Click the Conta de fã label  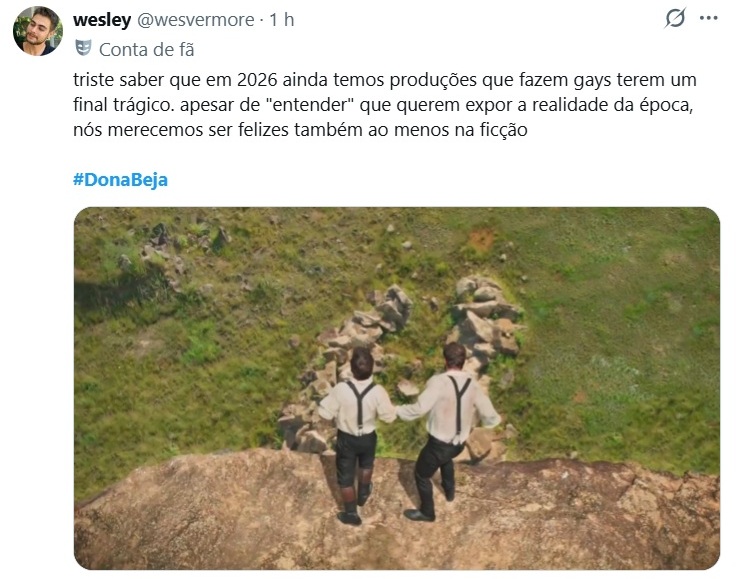coord(146,49)
